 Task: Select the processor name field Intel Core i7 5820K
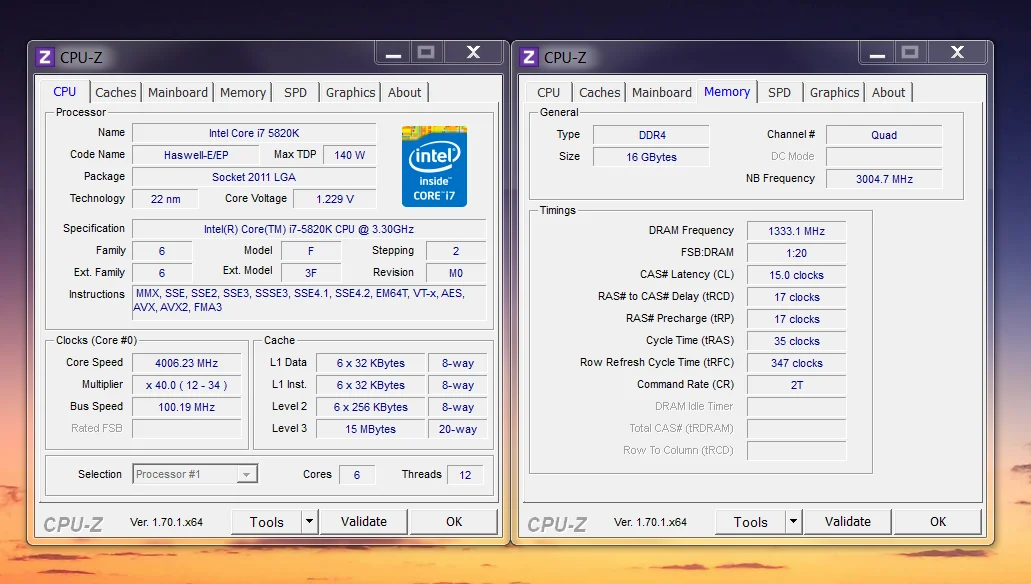(254, 133)
